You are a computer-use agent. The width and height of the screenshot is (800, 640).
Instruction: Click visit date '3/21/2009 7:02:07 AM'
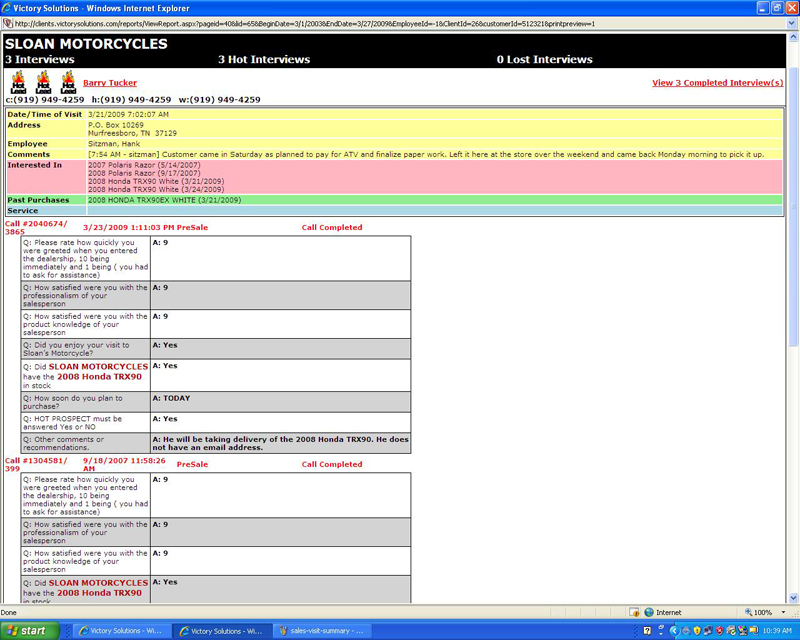[128, 114]
